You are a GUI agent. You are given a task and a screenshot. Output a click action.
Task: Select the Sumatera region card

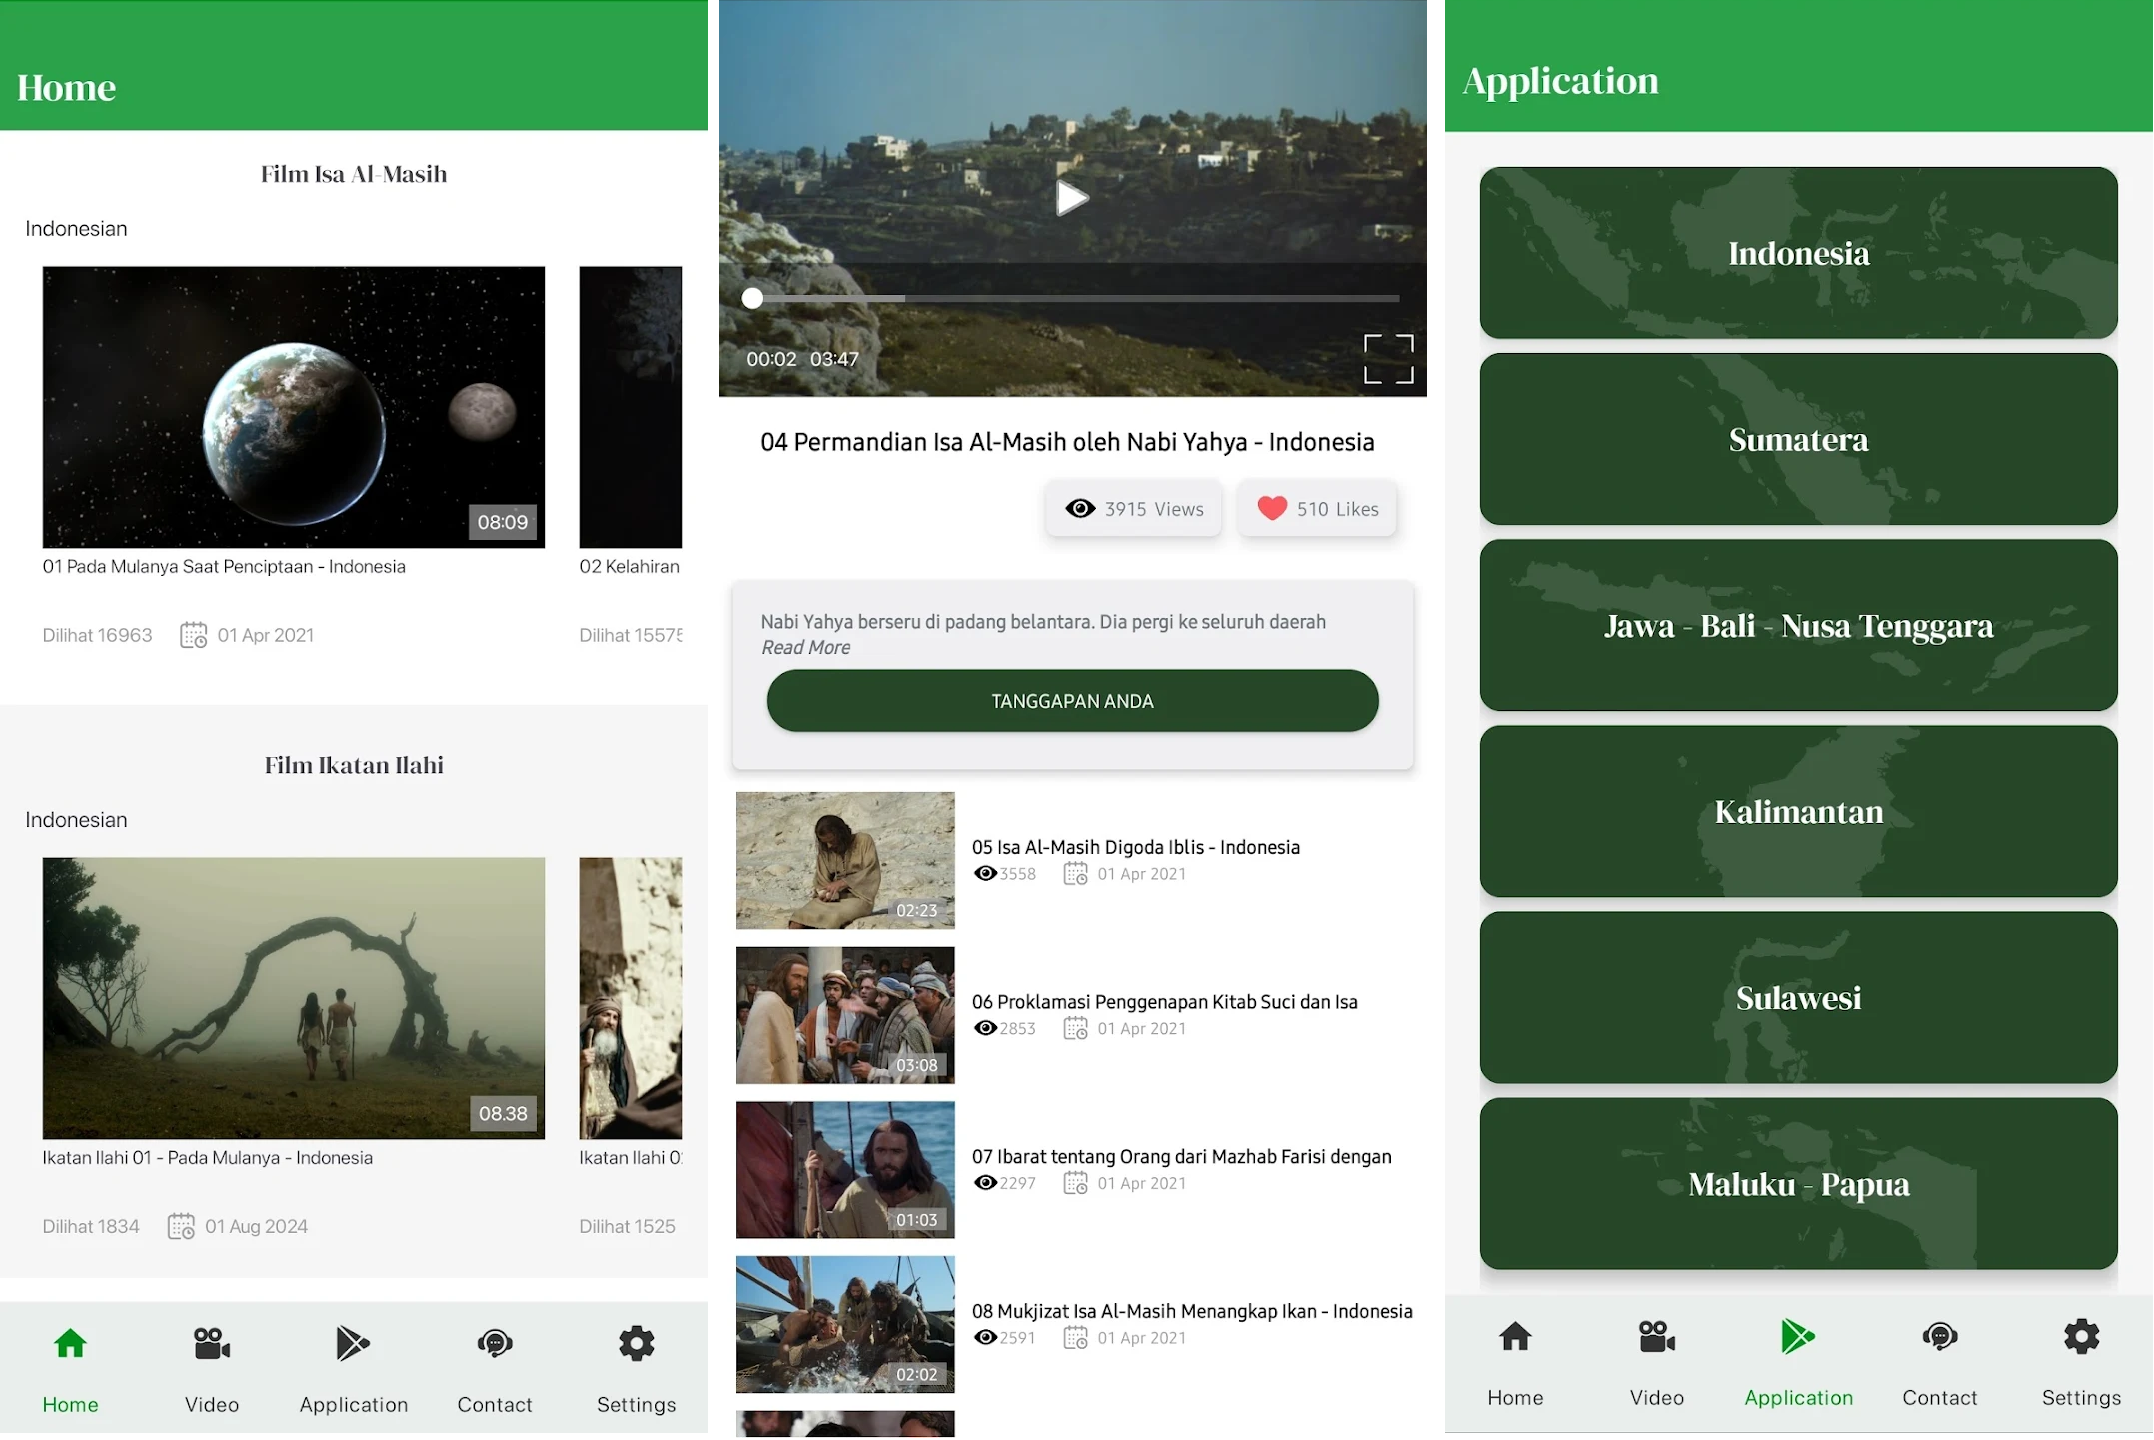coord(1798,440)
